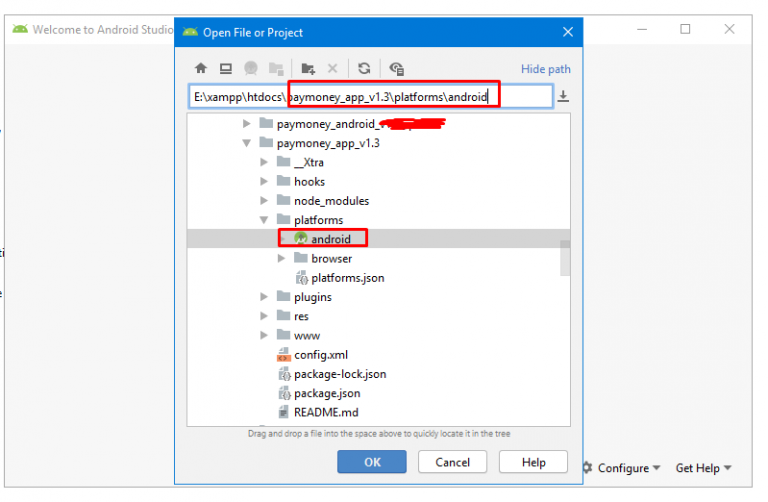Click the New Folder toolbar icon
Screen dimensions: 768x502
[x=308, y=68]
